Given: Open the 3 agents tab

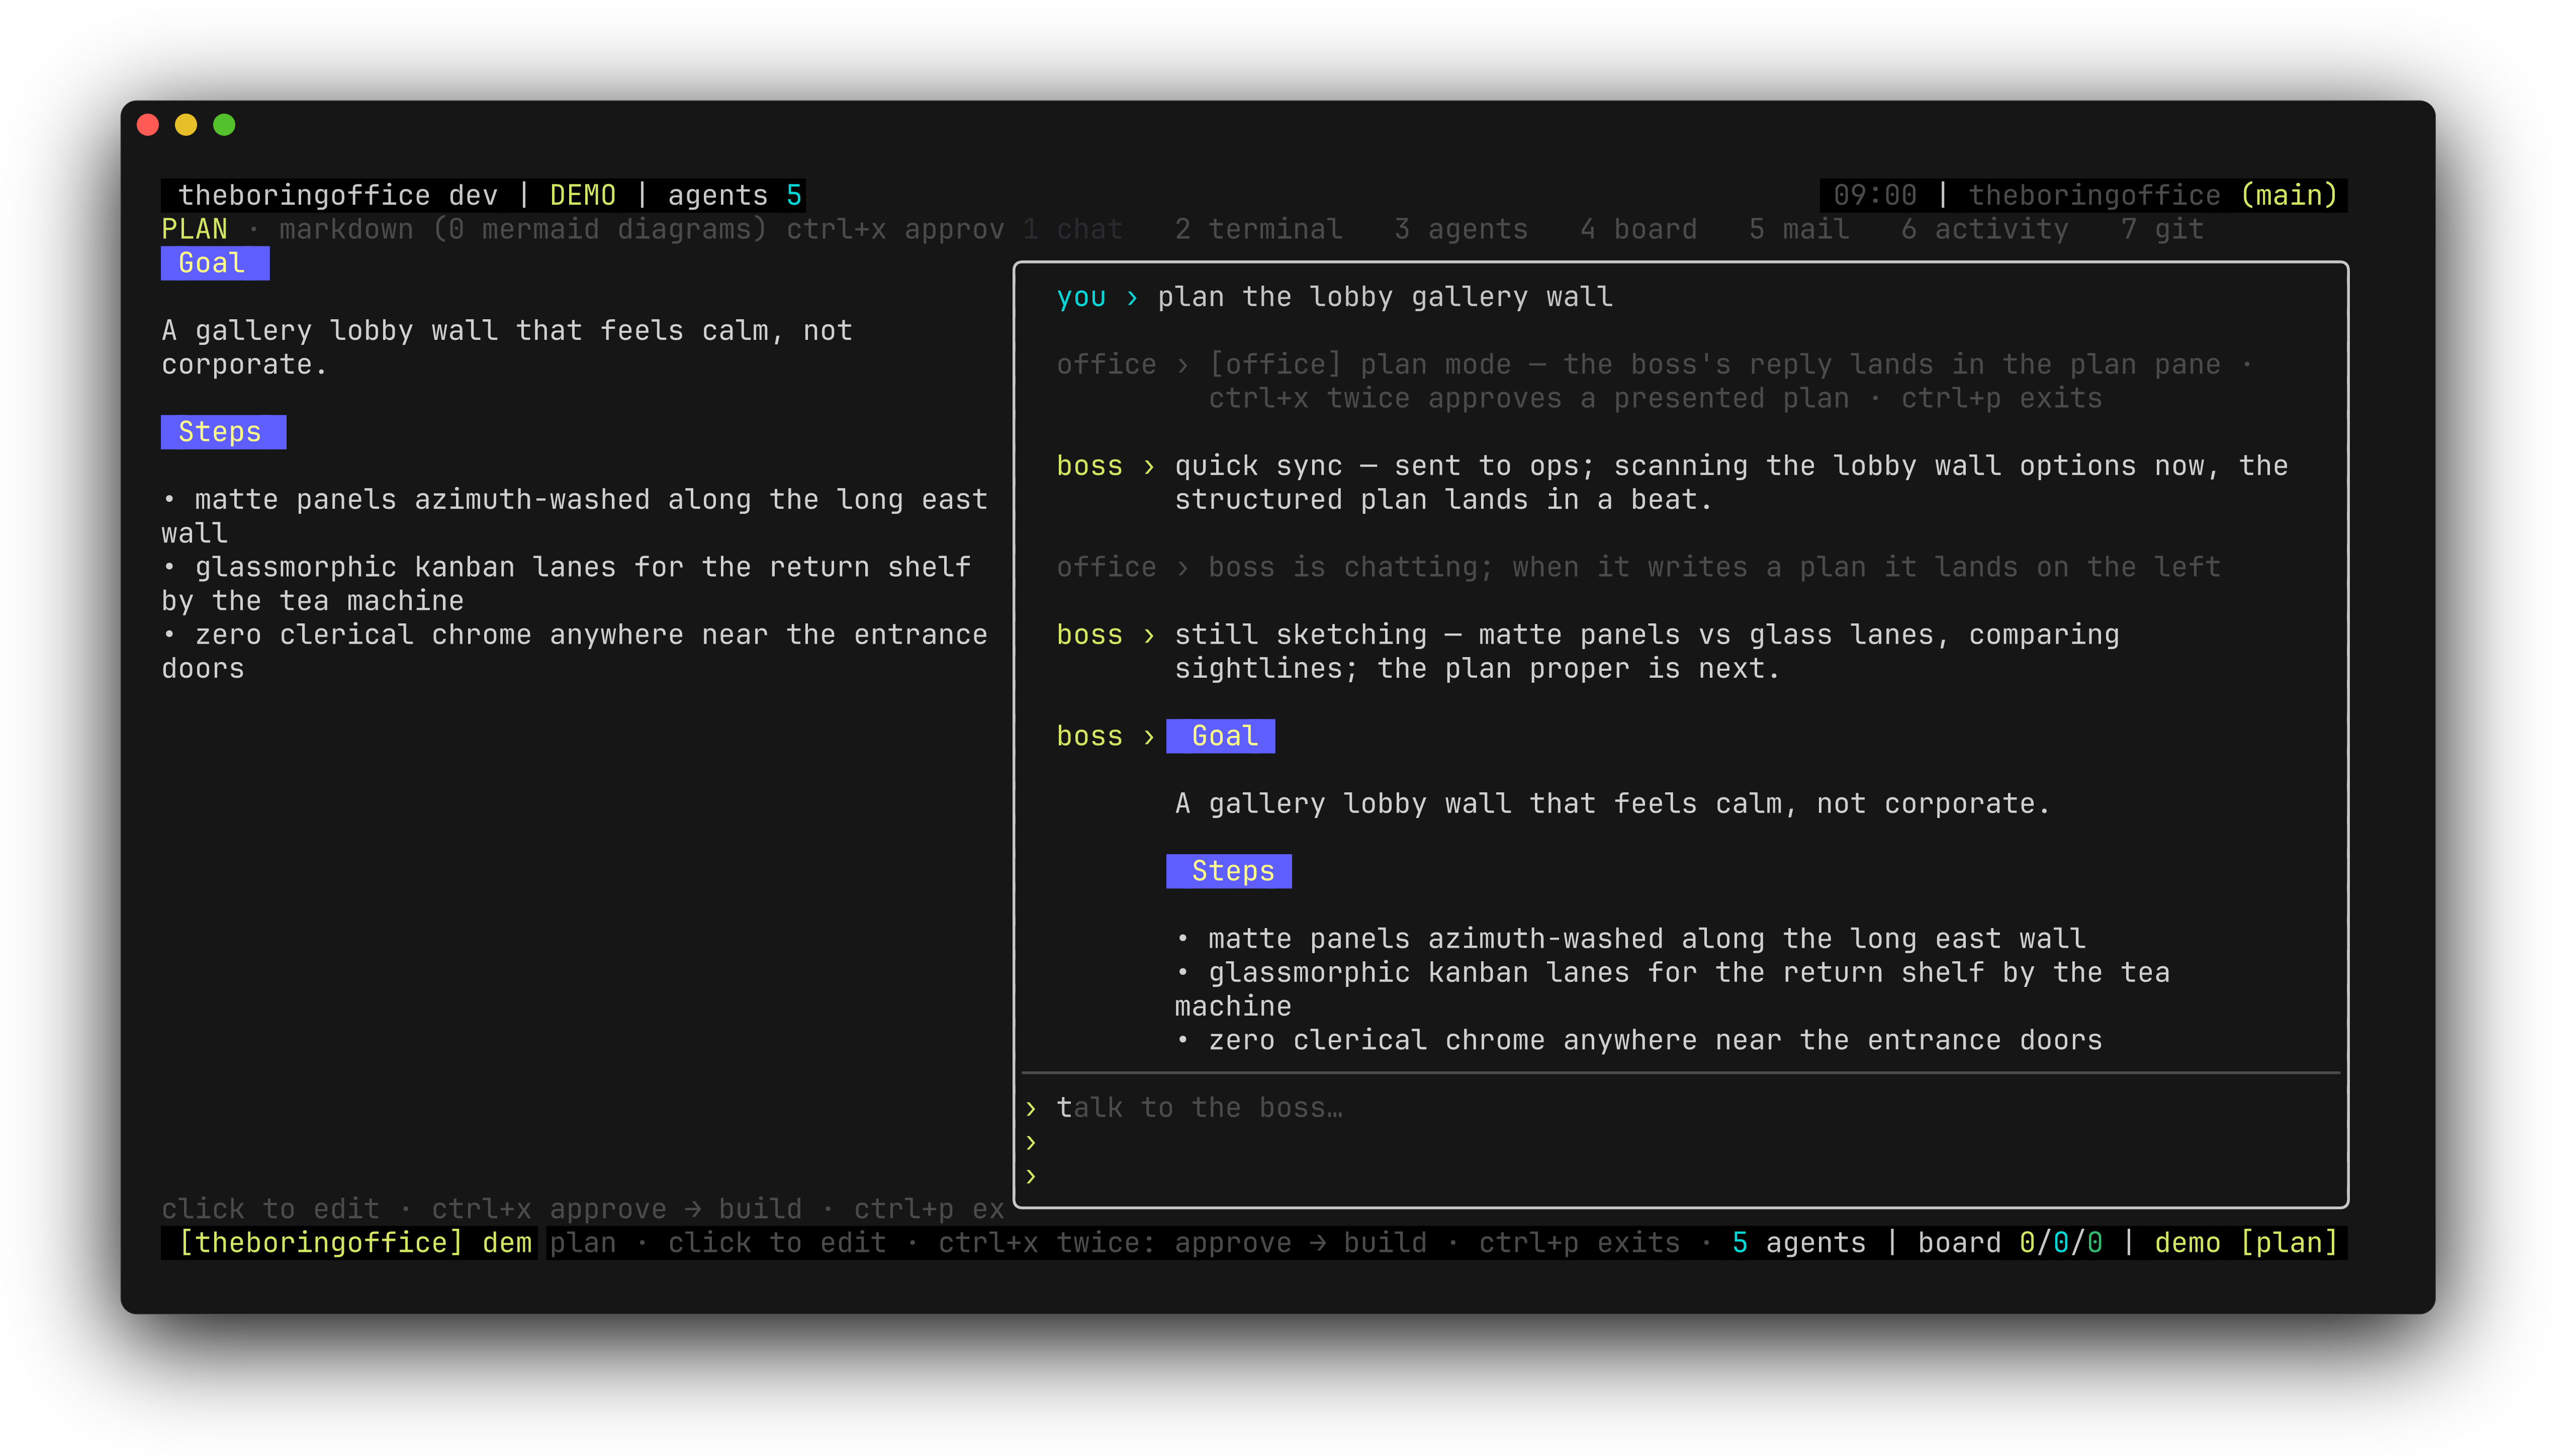Looking at the screenshot, I should [x=1461, y=229].
